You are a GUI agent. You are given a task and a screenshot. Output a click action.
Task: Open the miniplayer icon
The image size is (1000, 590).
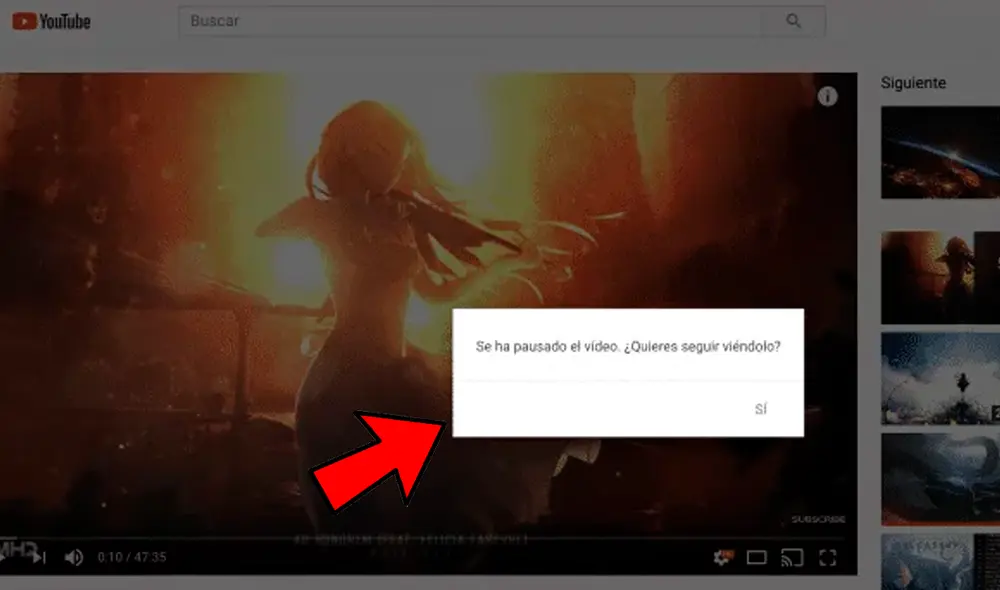point(758,558)
